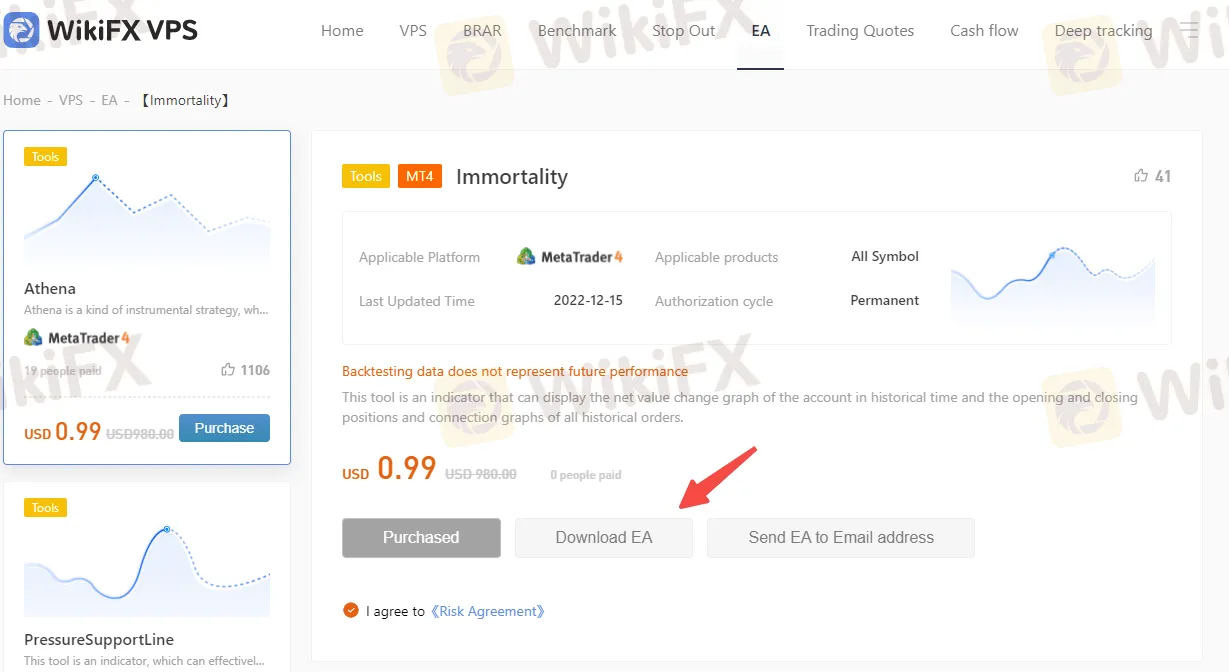Viewport: 1229px width, 672px height.
Task: Open the PressureSupportLine chart thumbnail
Action: pyautogui.click(x=147, y=569)
